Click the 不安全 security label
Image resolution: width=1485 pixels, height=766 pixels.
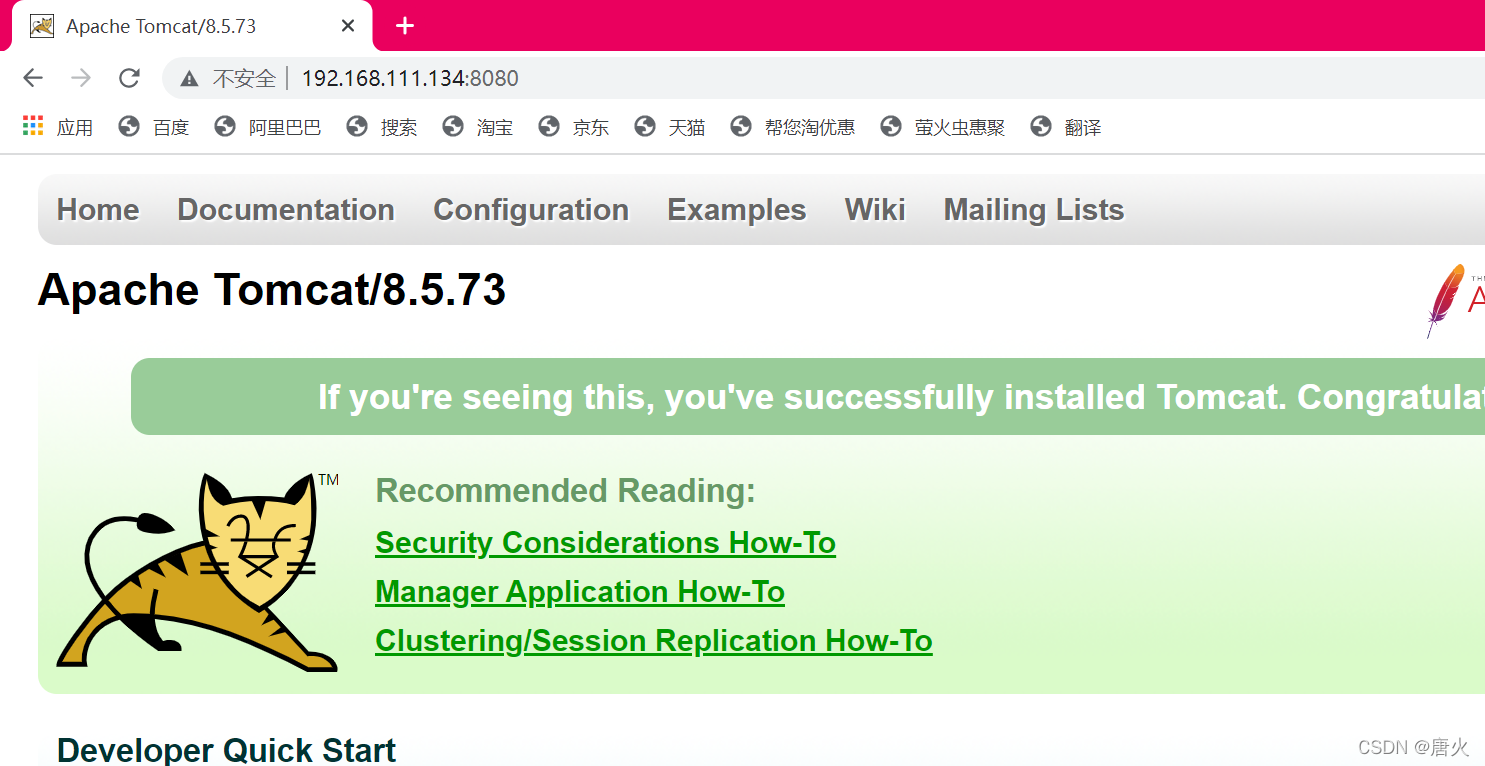coord(244,78)
